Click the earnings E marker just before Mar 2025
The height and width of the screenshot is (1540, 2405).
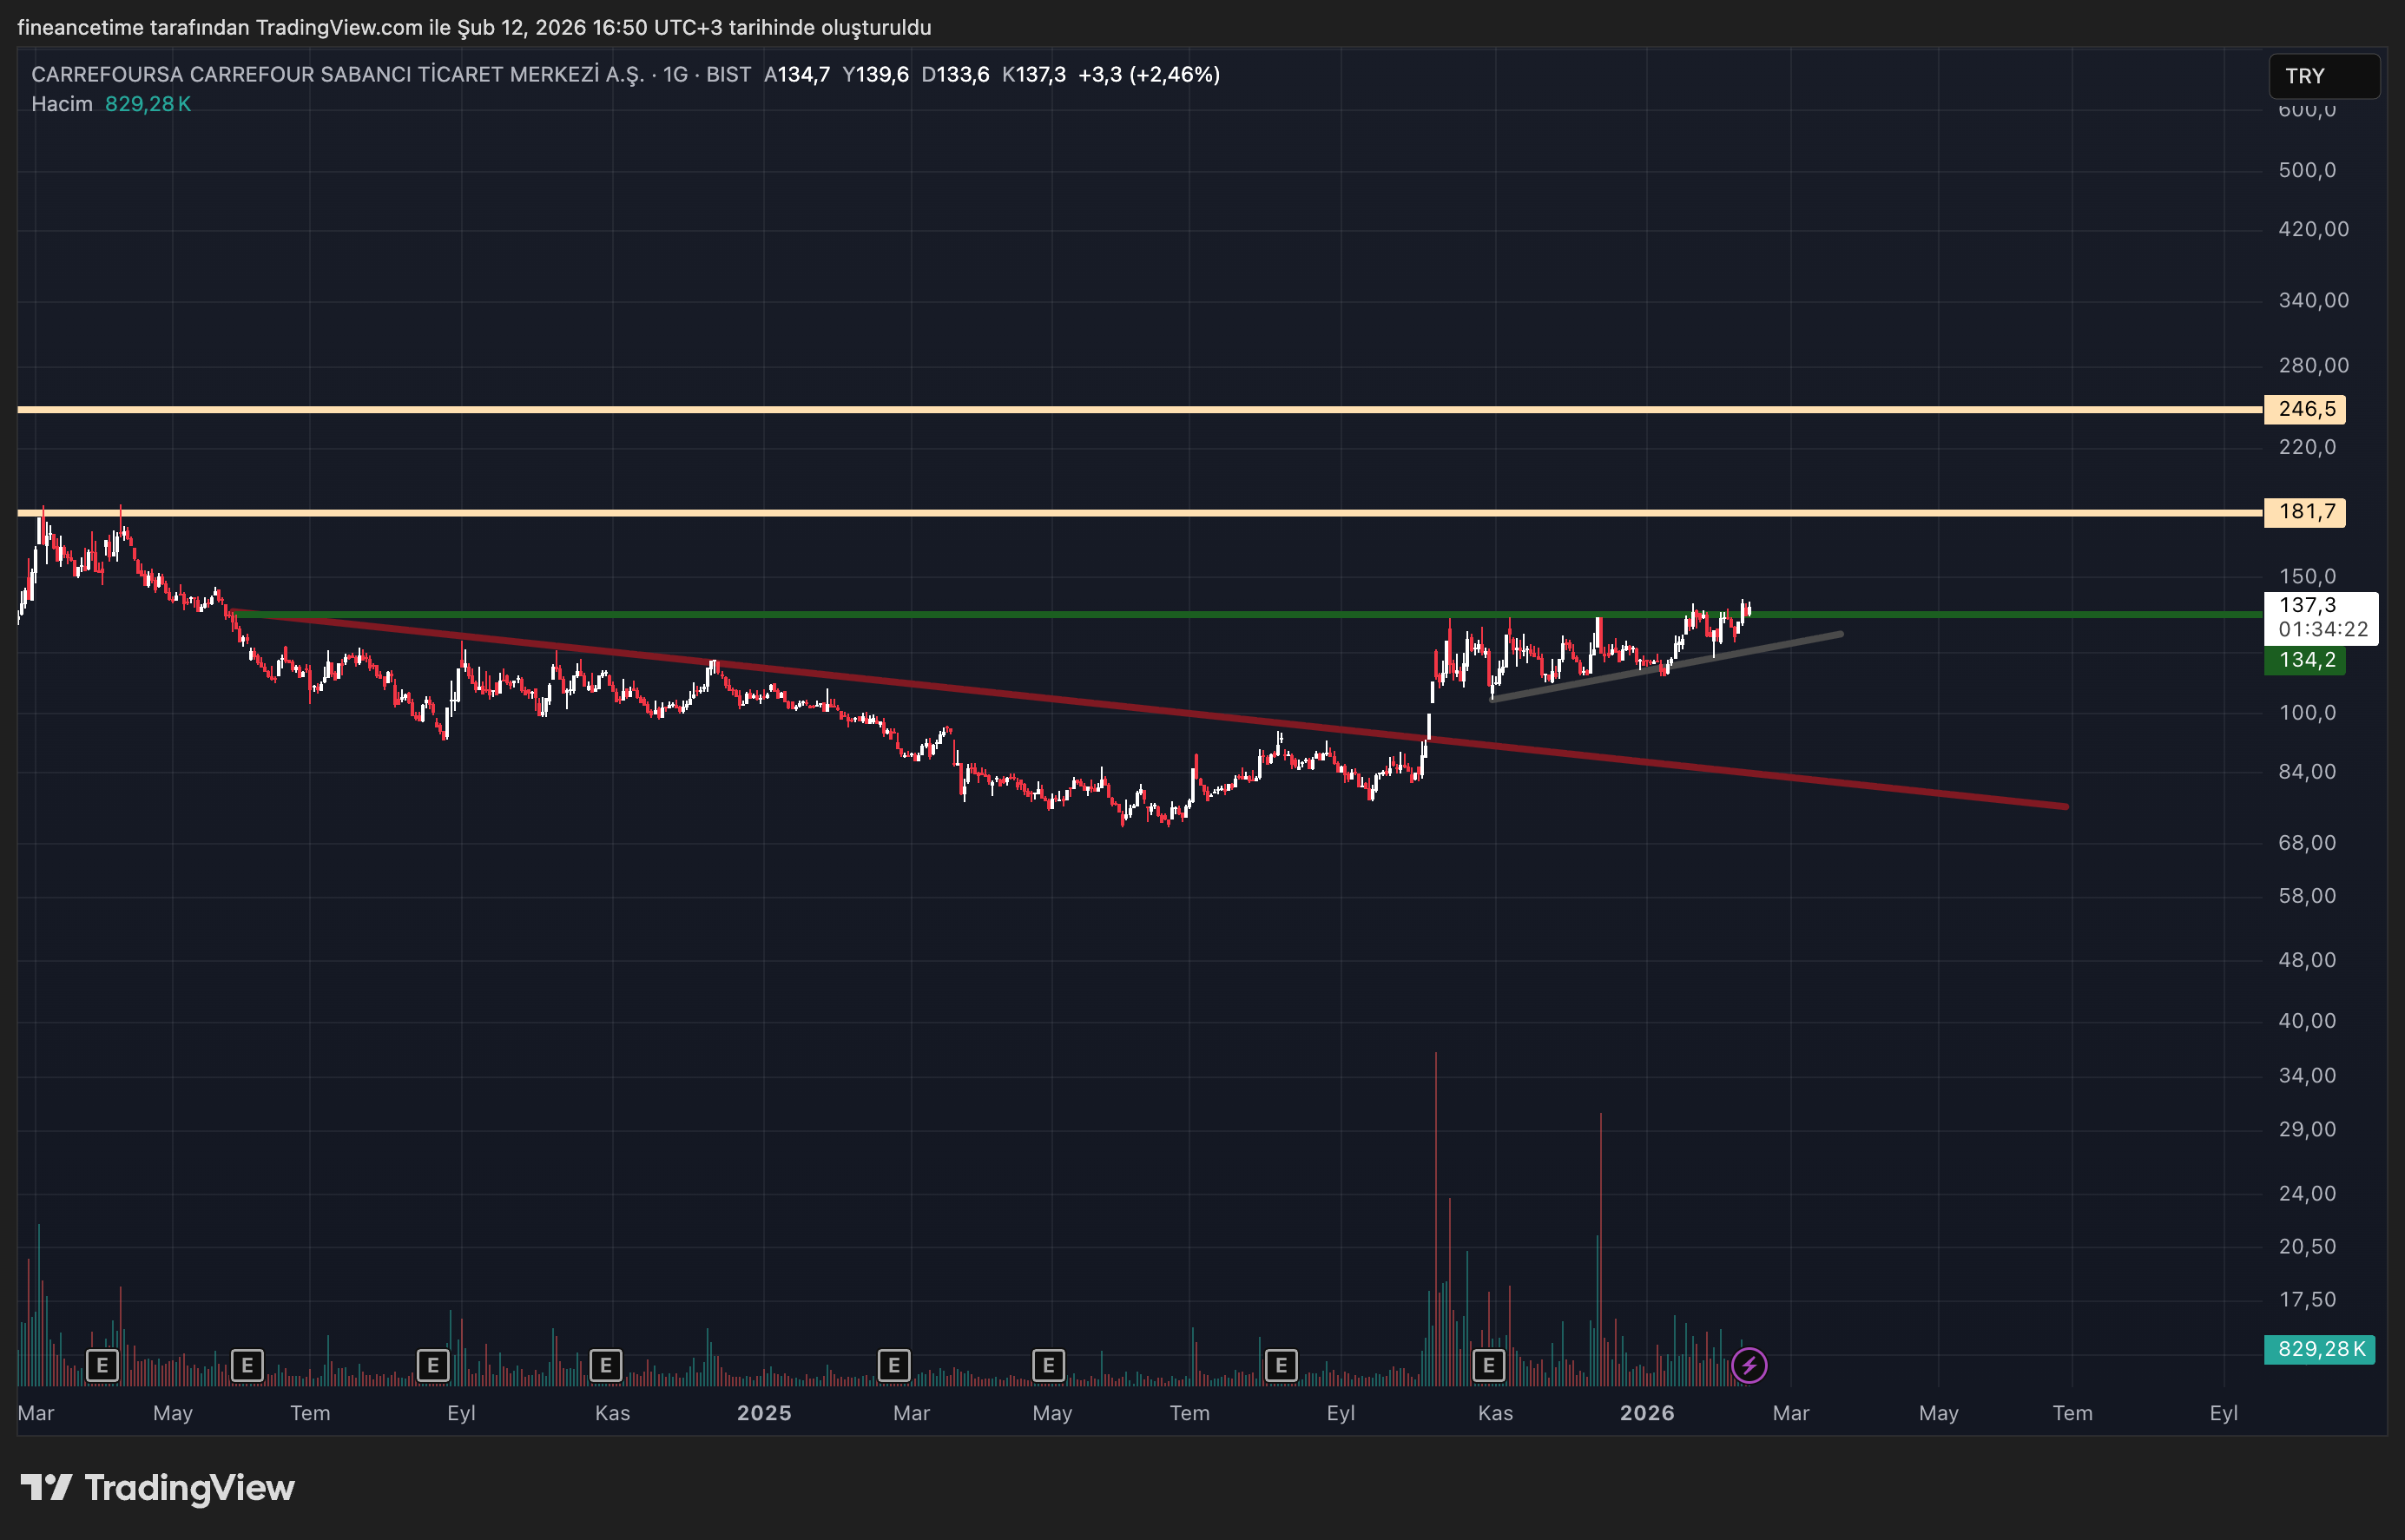pos(893,1365)
